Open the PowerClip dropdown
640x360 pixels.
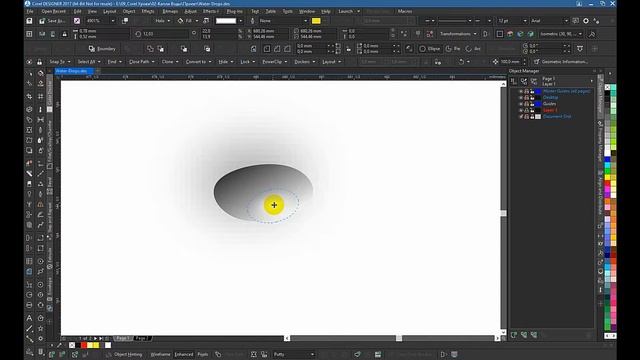[x=274, y=62]
